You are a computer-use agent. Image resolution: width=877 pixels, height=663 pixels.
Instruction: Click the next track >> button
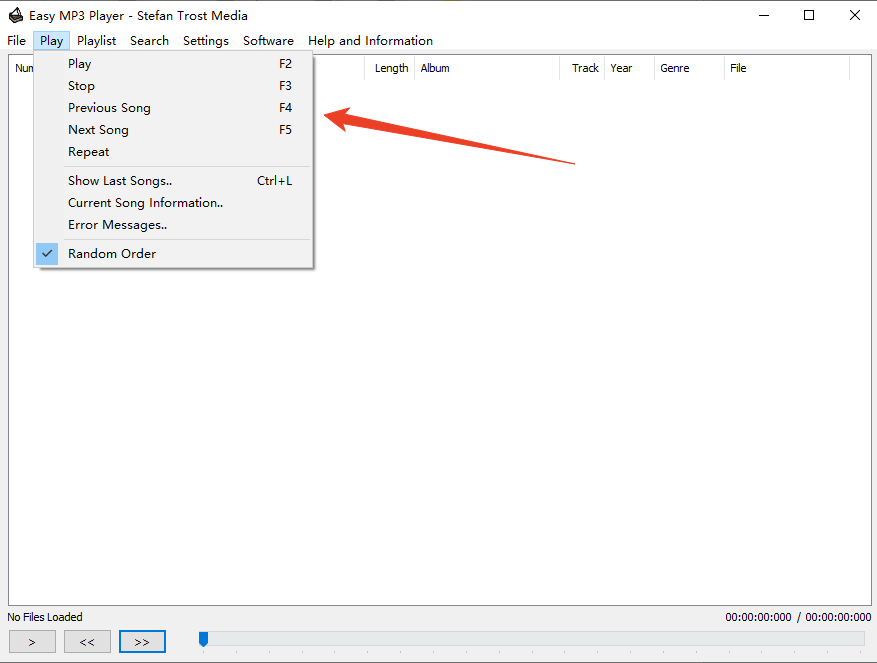point(142,642)
